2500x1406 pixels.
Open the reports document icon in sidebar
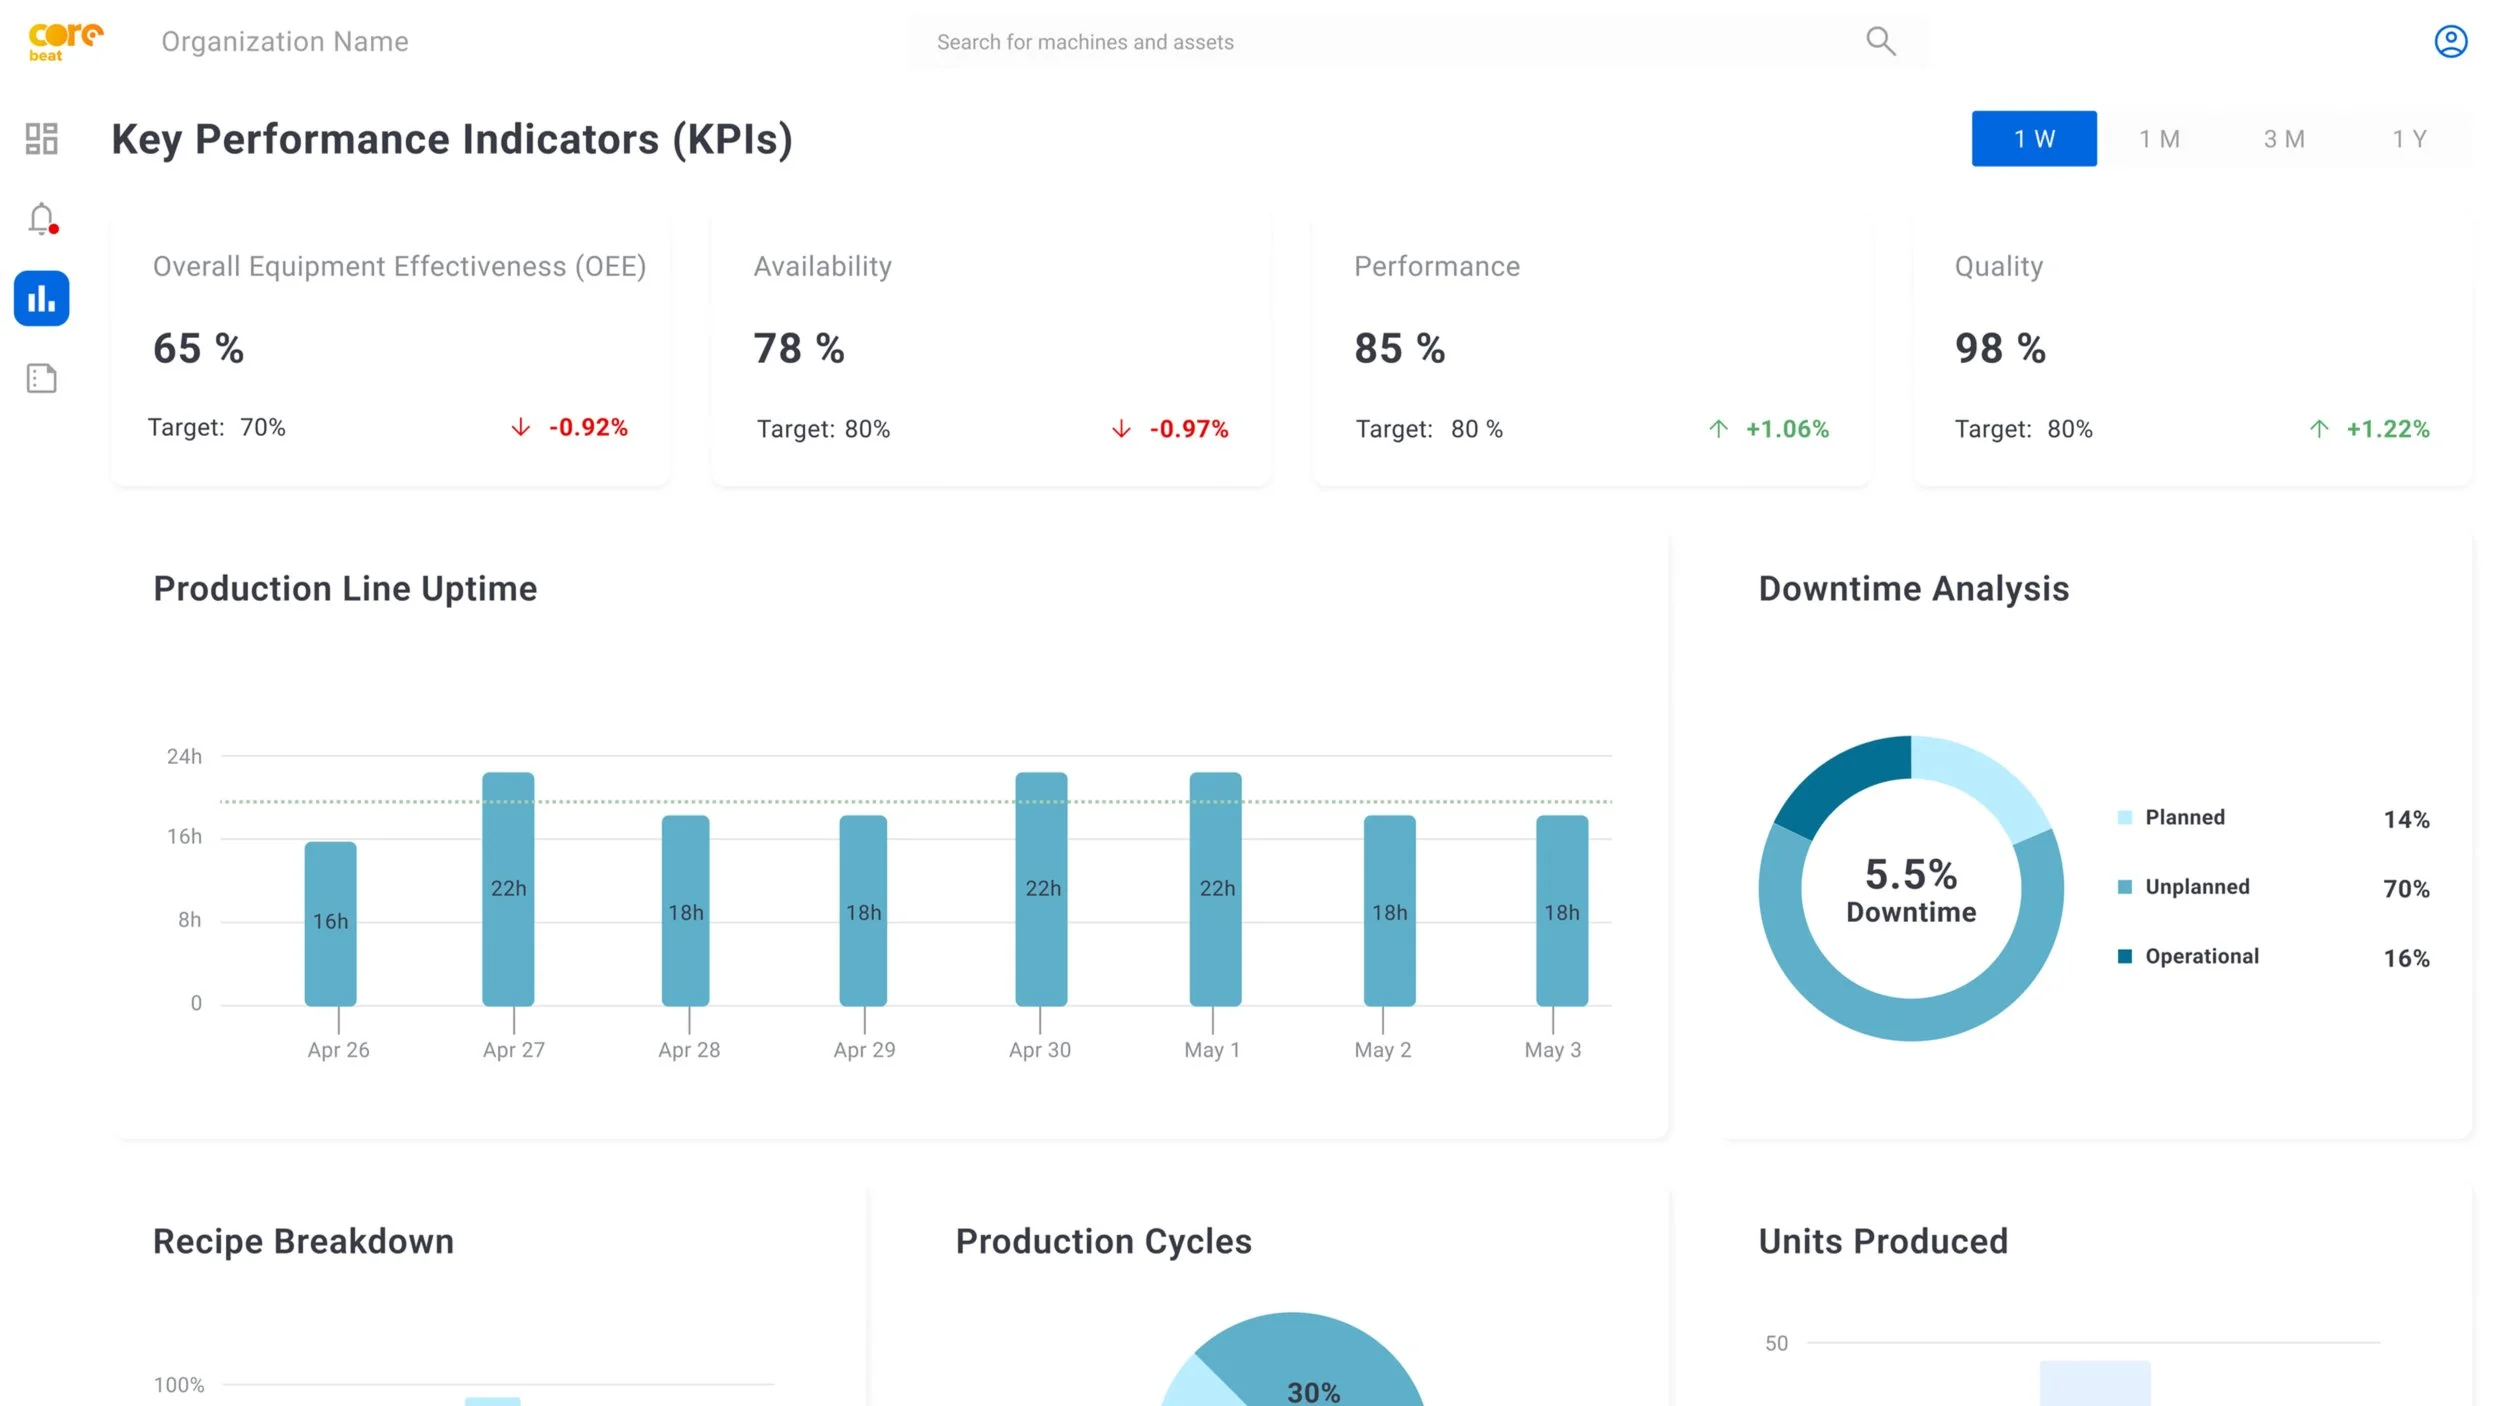coord(41,378)
